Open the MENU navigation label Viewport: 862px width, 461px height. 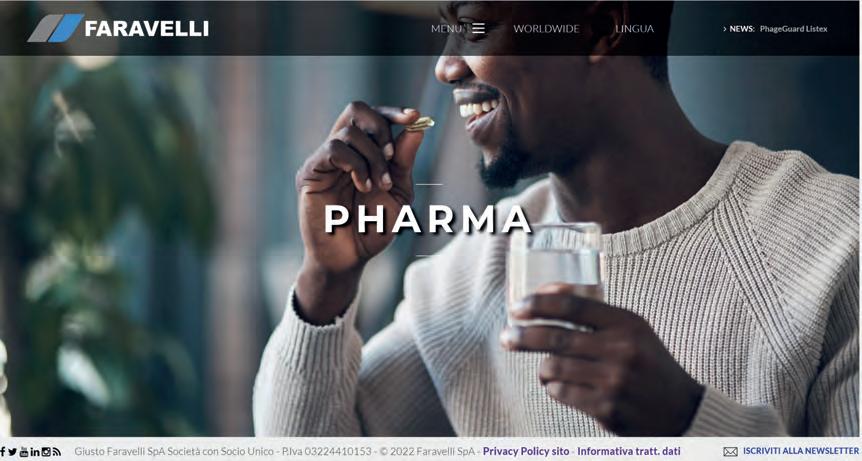click(x=446, y=29)
